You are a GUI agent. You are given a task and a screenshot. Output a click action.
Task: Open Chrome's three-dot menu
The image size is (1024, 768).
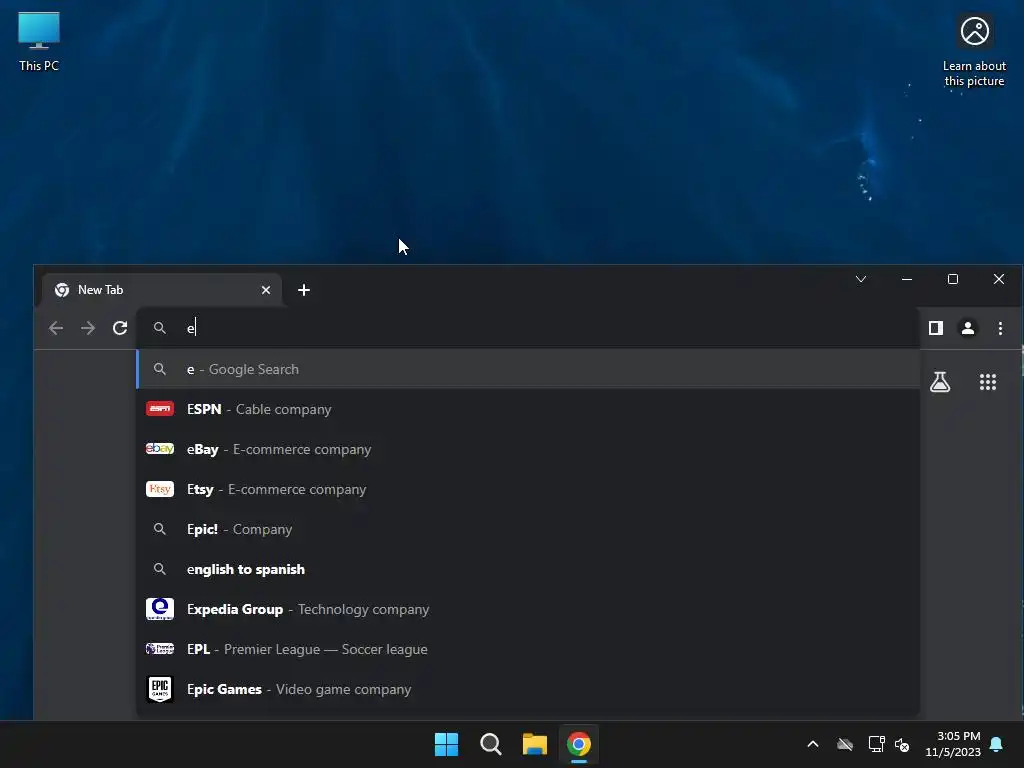click(x=1000, y=328)
